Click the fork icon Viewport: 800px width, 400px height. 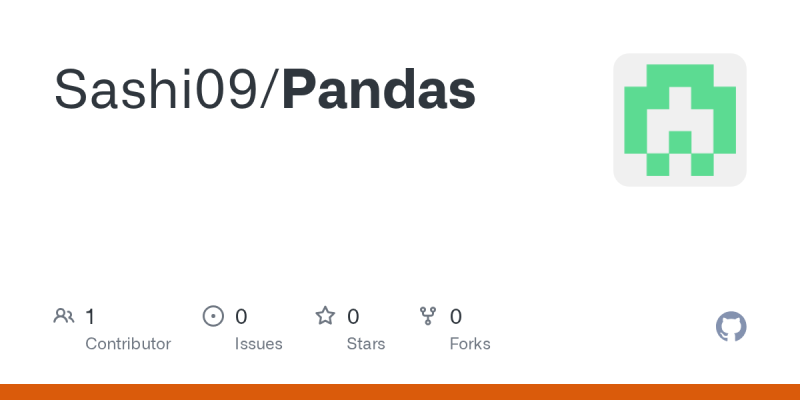(428, 317)
